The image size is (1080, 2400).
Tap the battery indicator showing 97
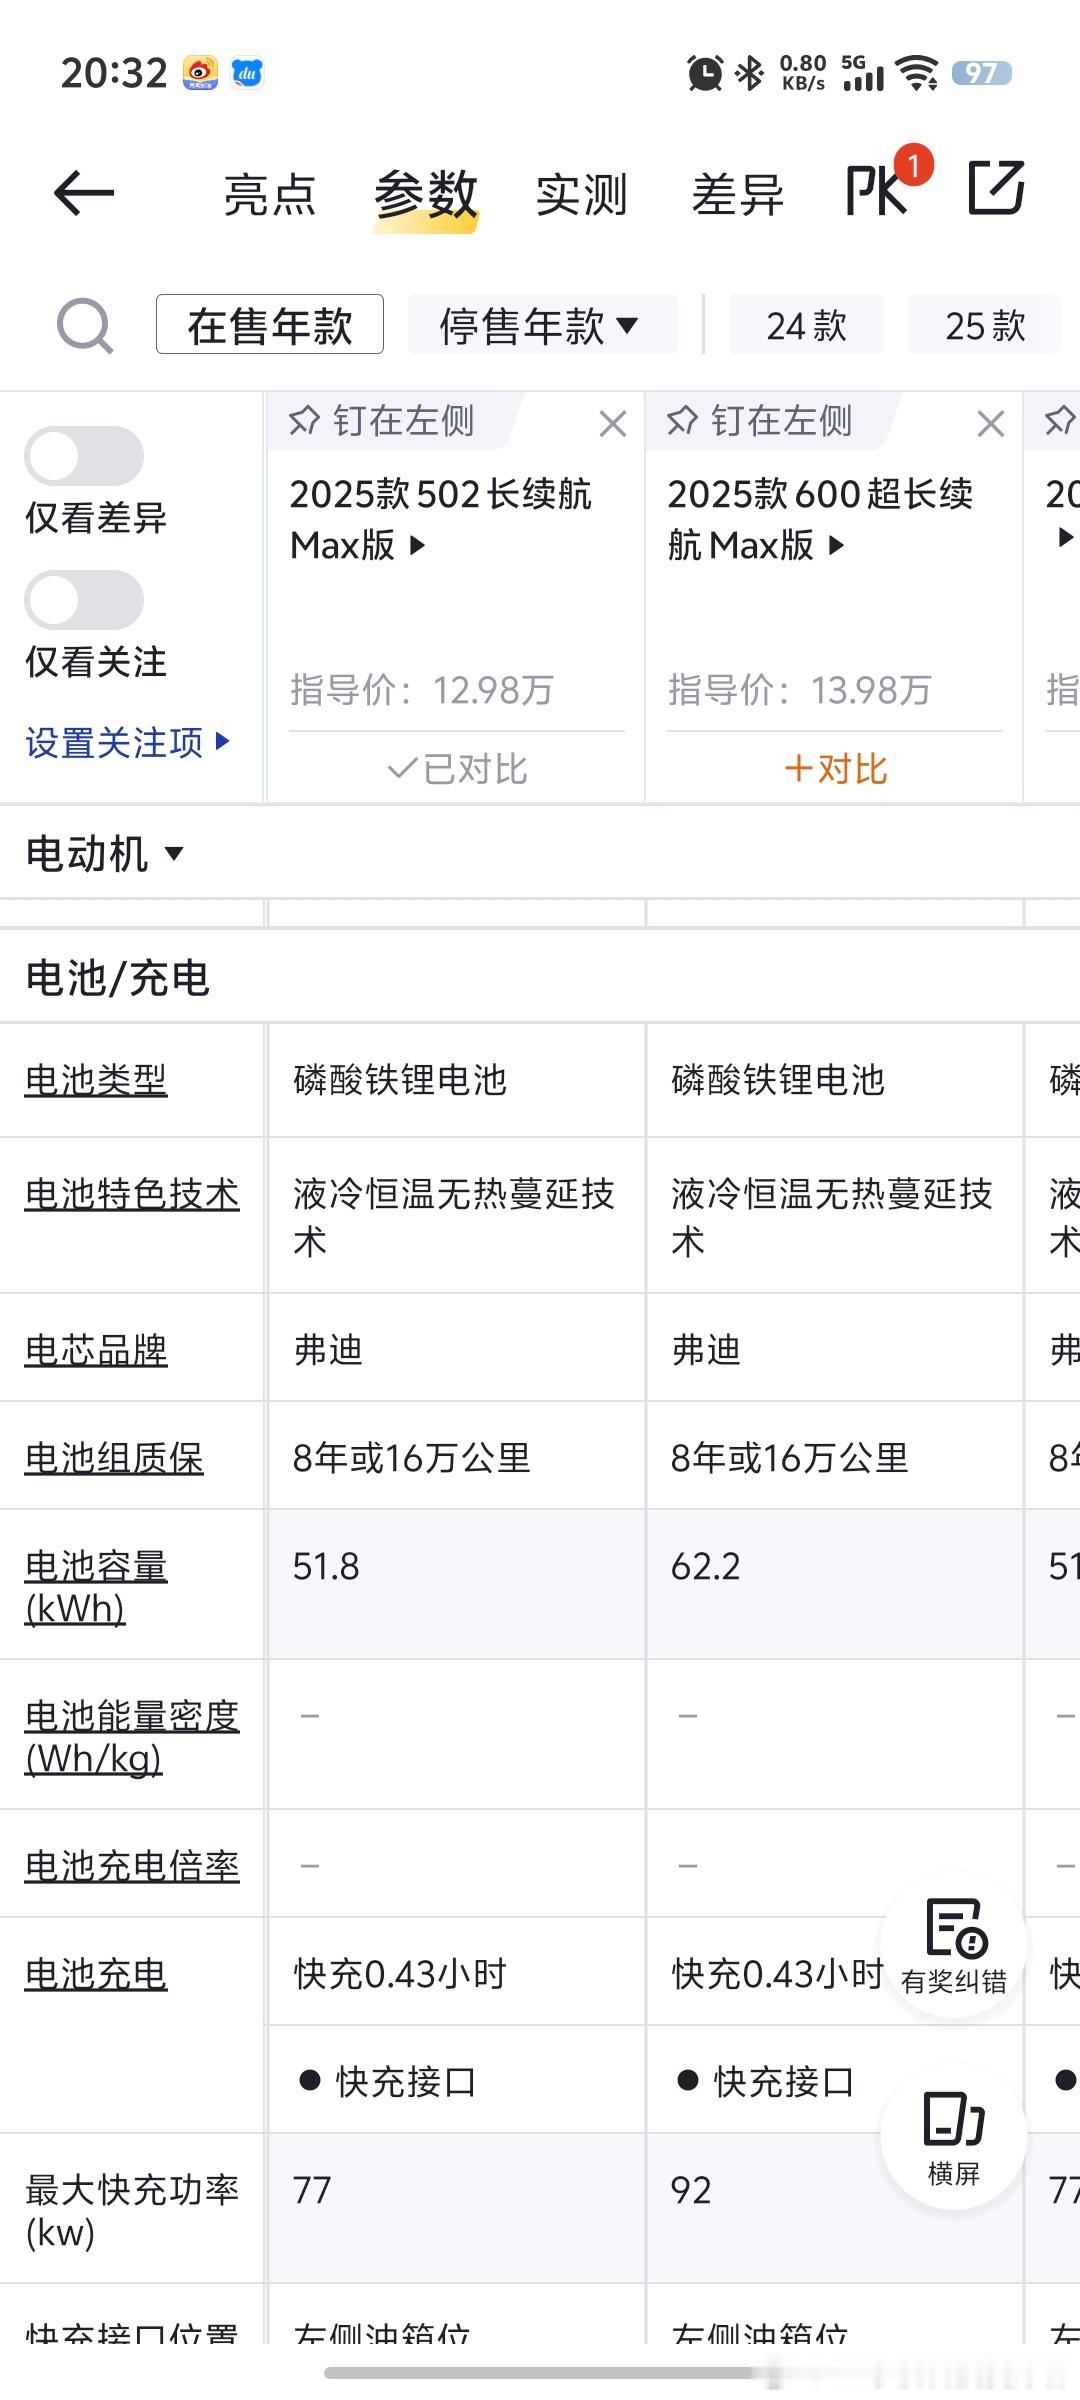point(981,73)
